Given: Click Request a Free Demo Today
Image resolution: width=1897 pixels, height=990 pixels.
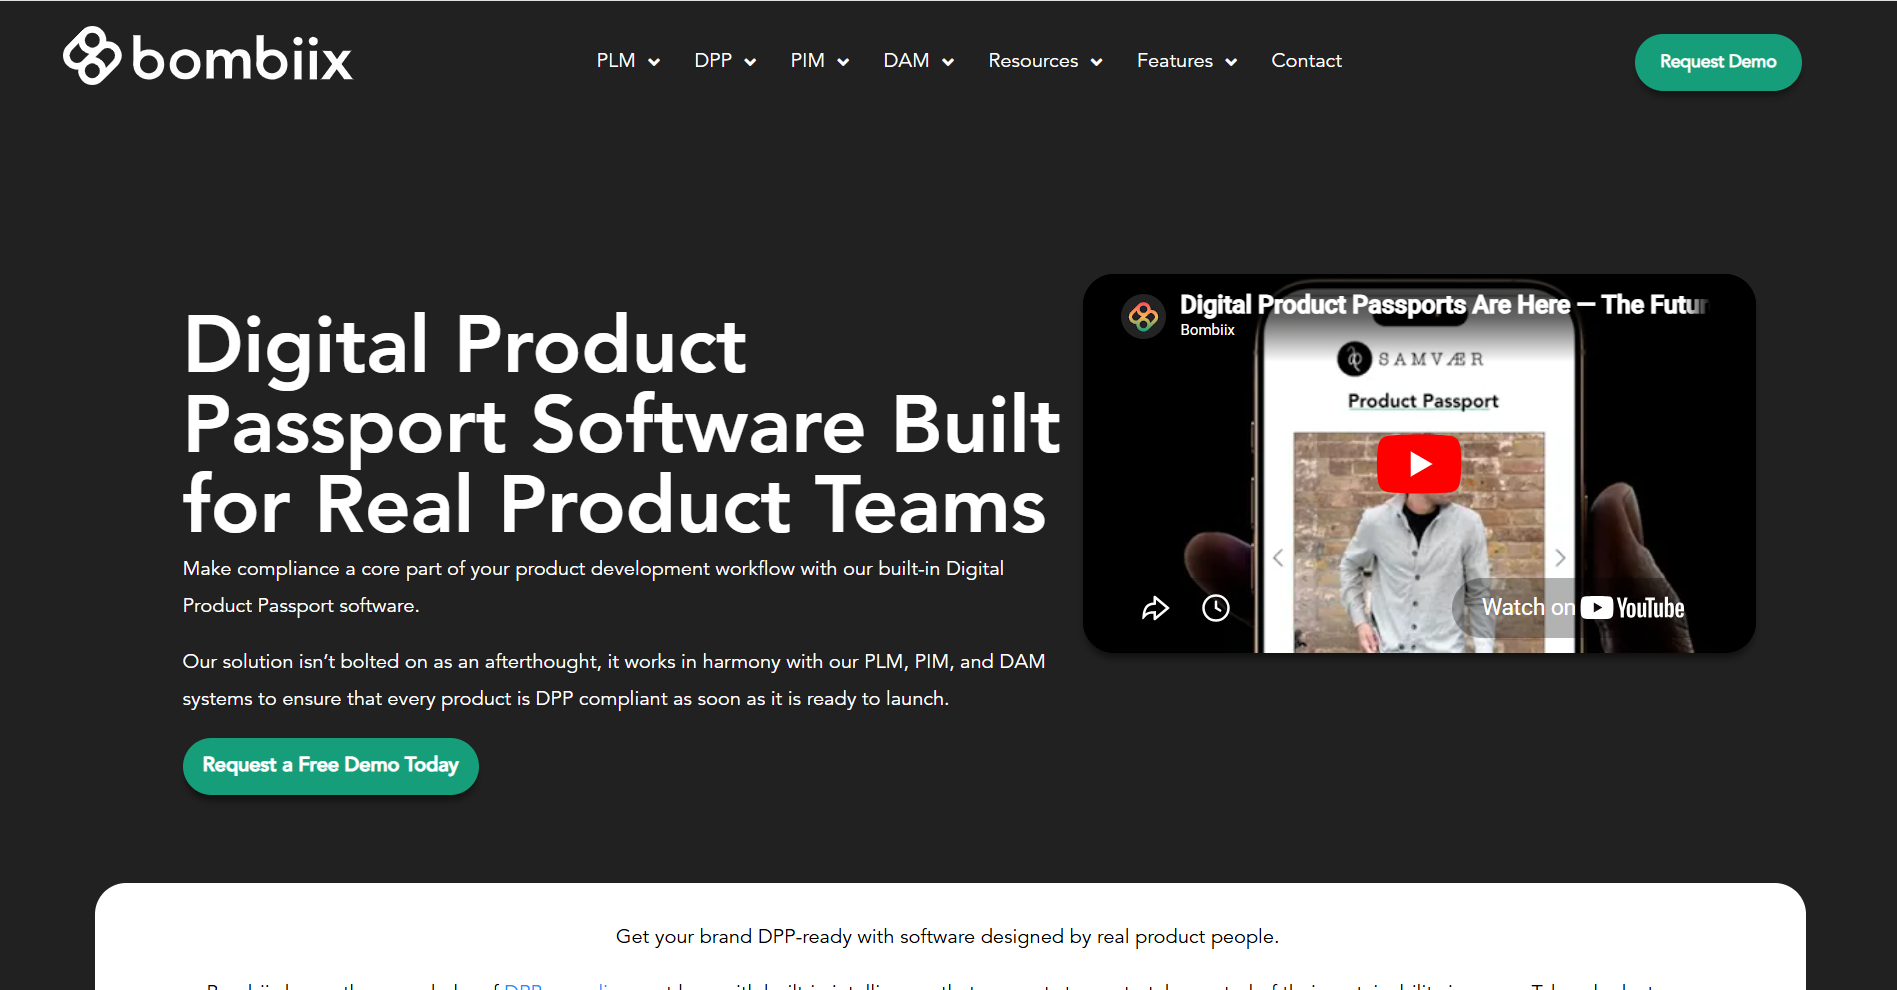Looking at the screenshot, I should (x=330, y=766).
